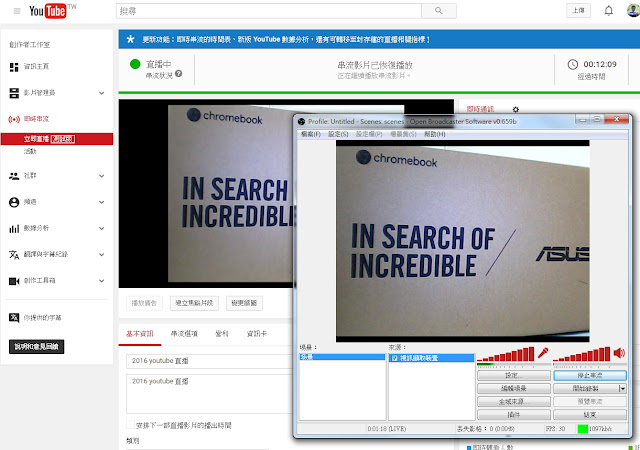Expand the 創作工具箱 sidebar section chevron
This screenshot has width=640, height=450.
[102, 281]
